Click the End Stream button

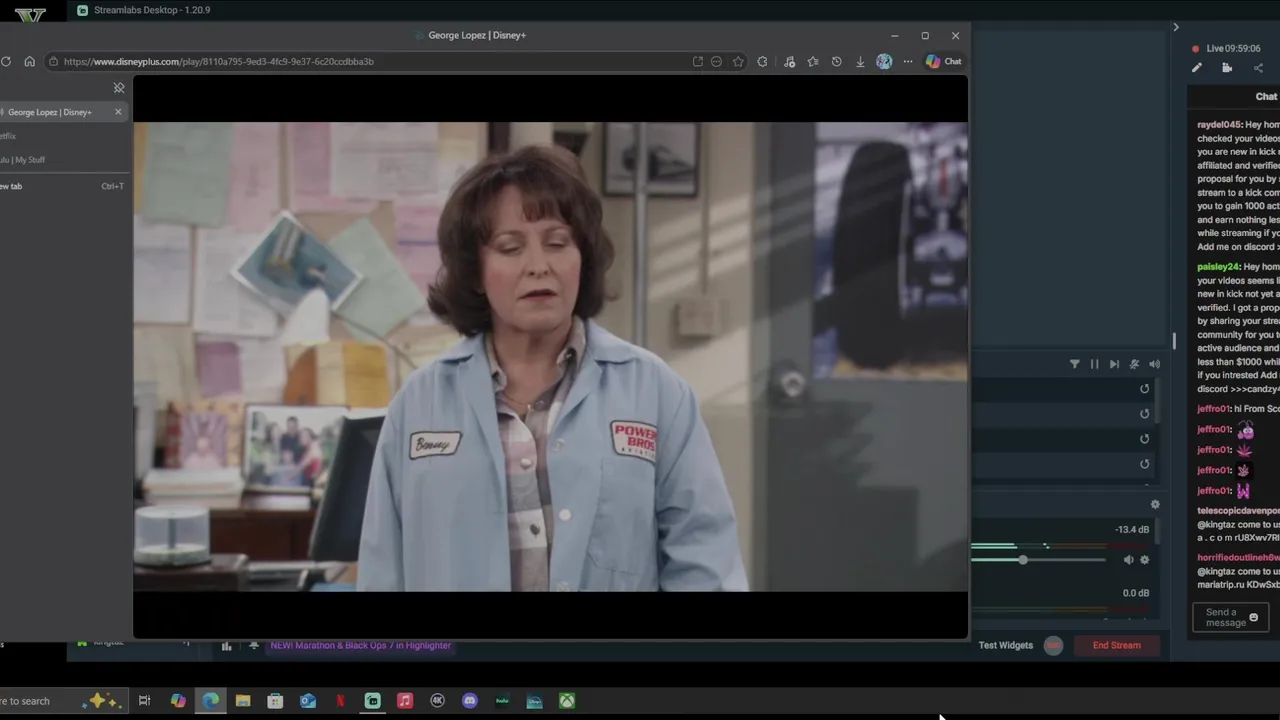point(1116,645)
